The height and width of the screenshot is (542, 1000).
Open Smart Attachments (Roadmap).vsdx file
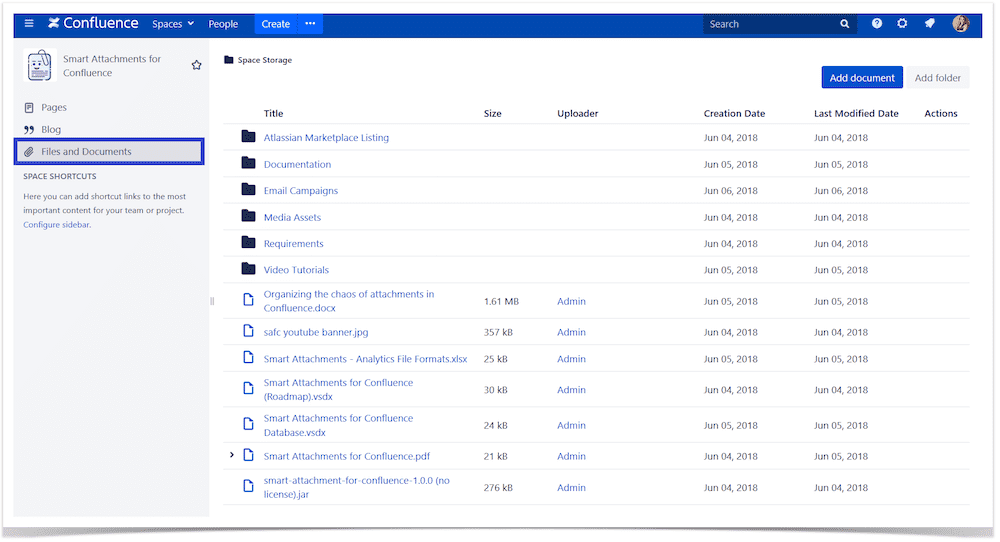point(338,390)
